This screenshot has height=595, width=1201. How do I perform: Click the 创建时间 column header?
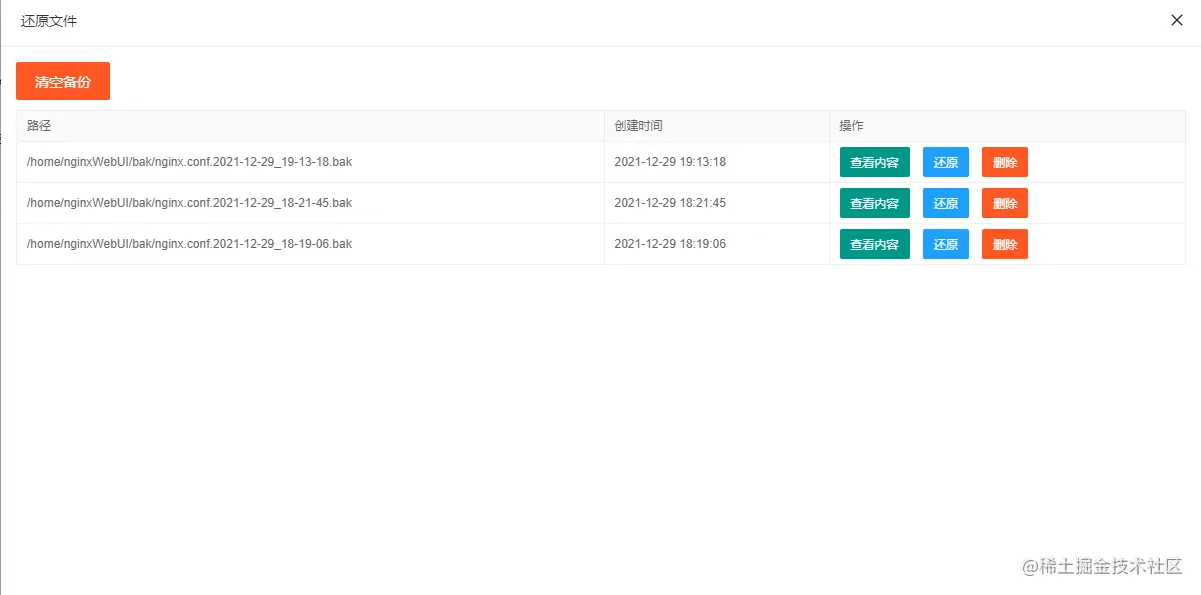coord(638,125)
